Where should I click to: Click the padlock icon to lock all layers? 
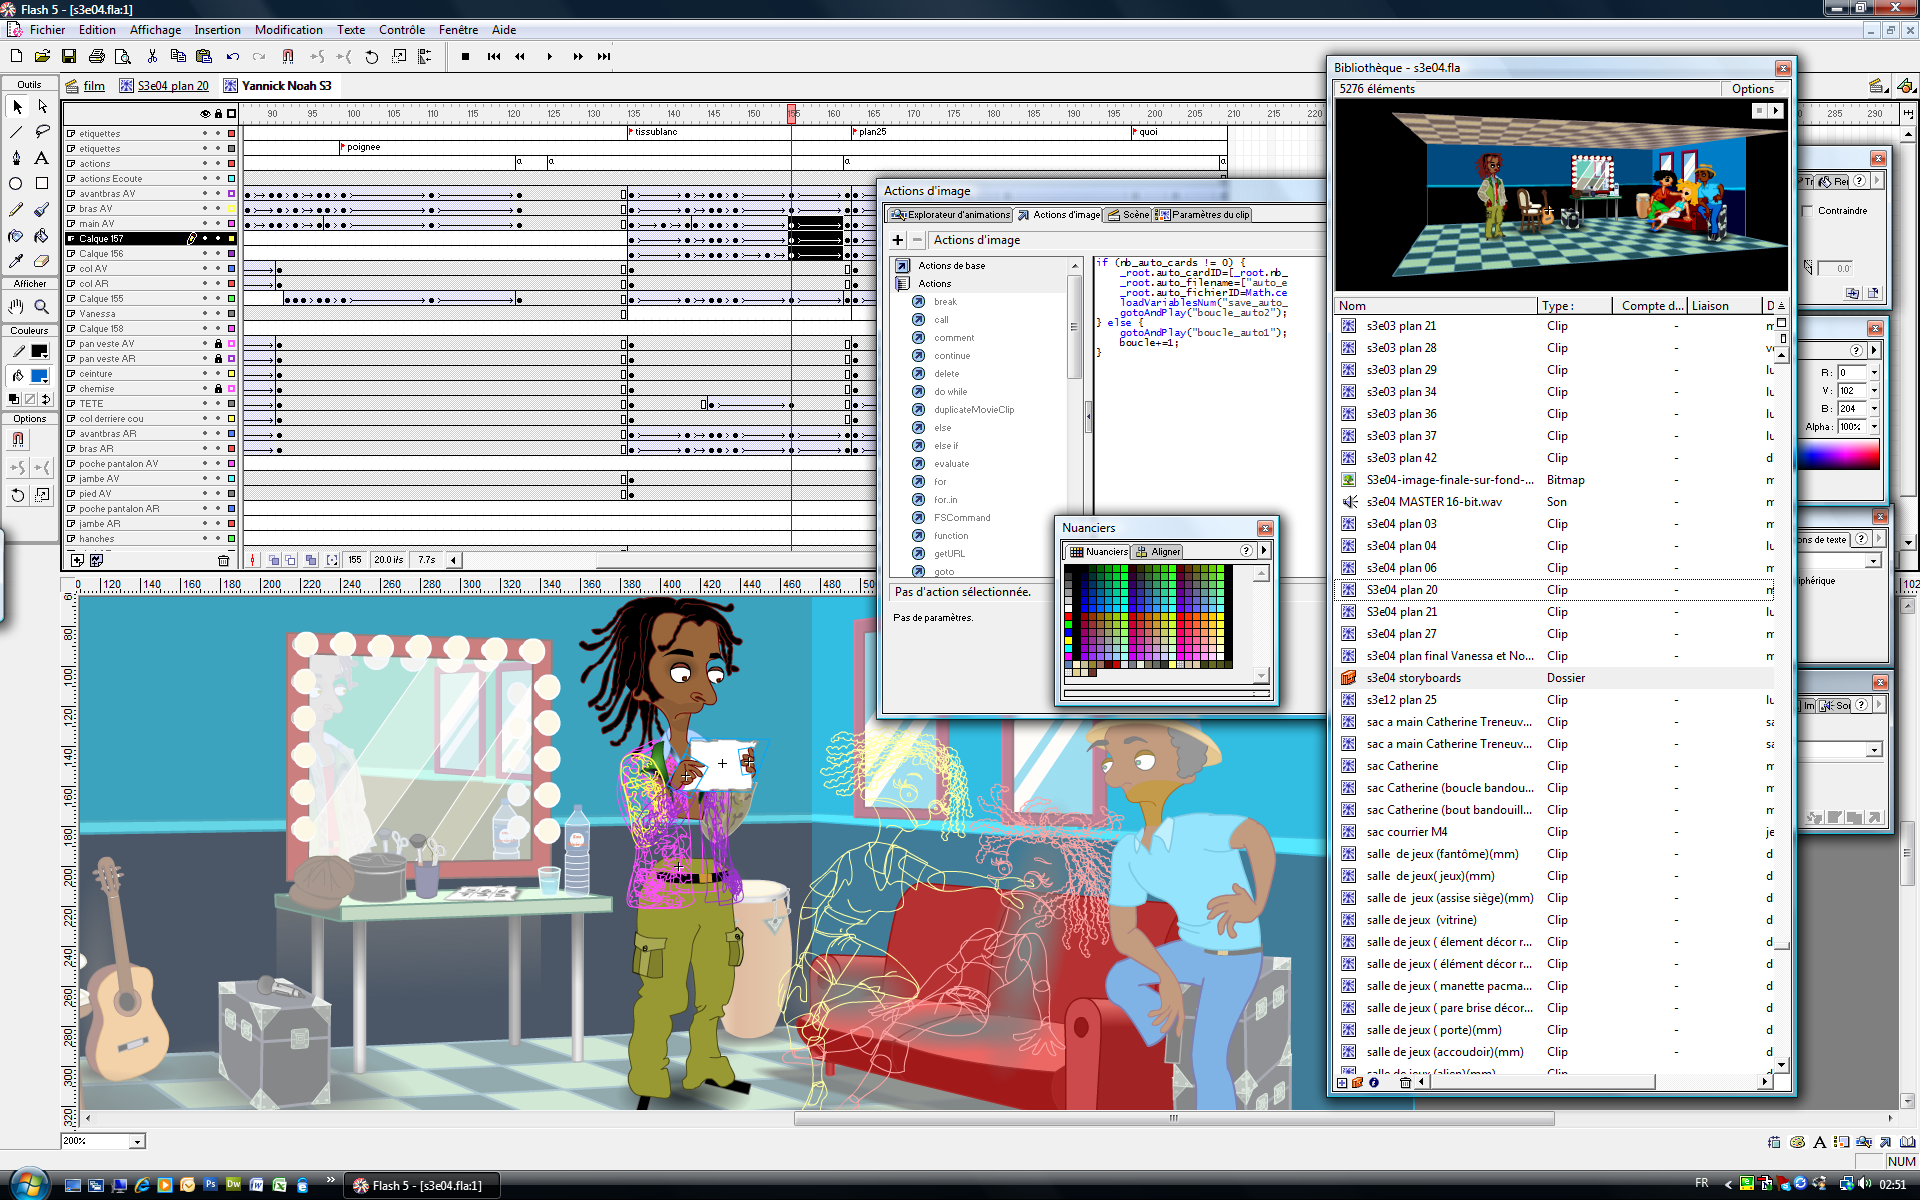coord(218,114)
